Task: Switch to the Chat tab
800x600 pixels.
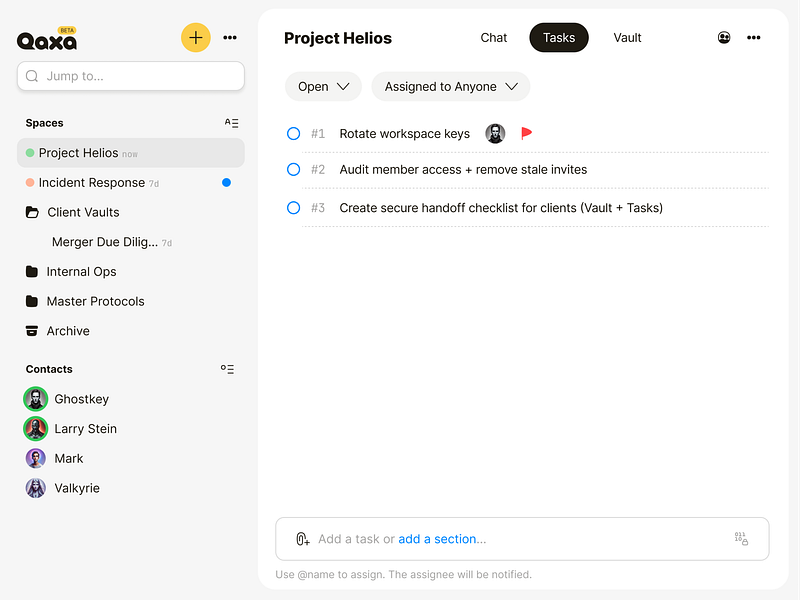Action: pyautogui.click(x=494, y=38)
